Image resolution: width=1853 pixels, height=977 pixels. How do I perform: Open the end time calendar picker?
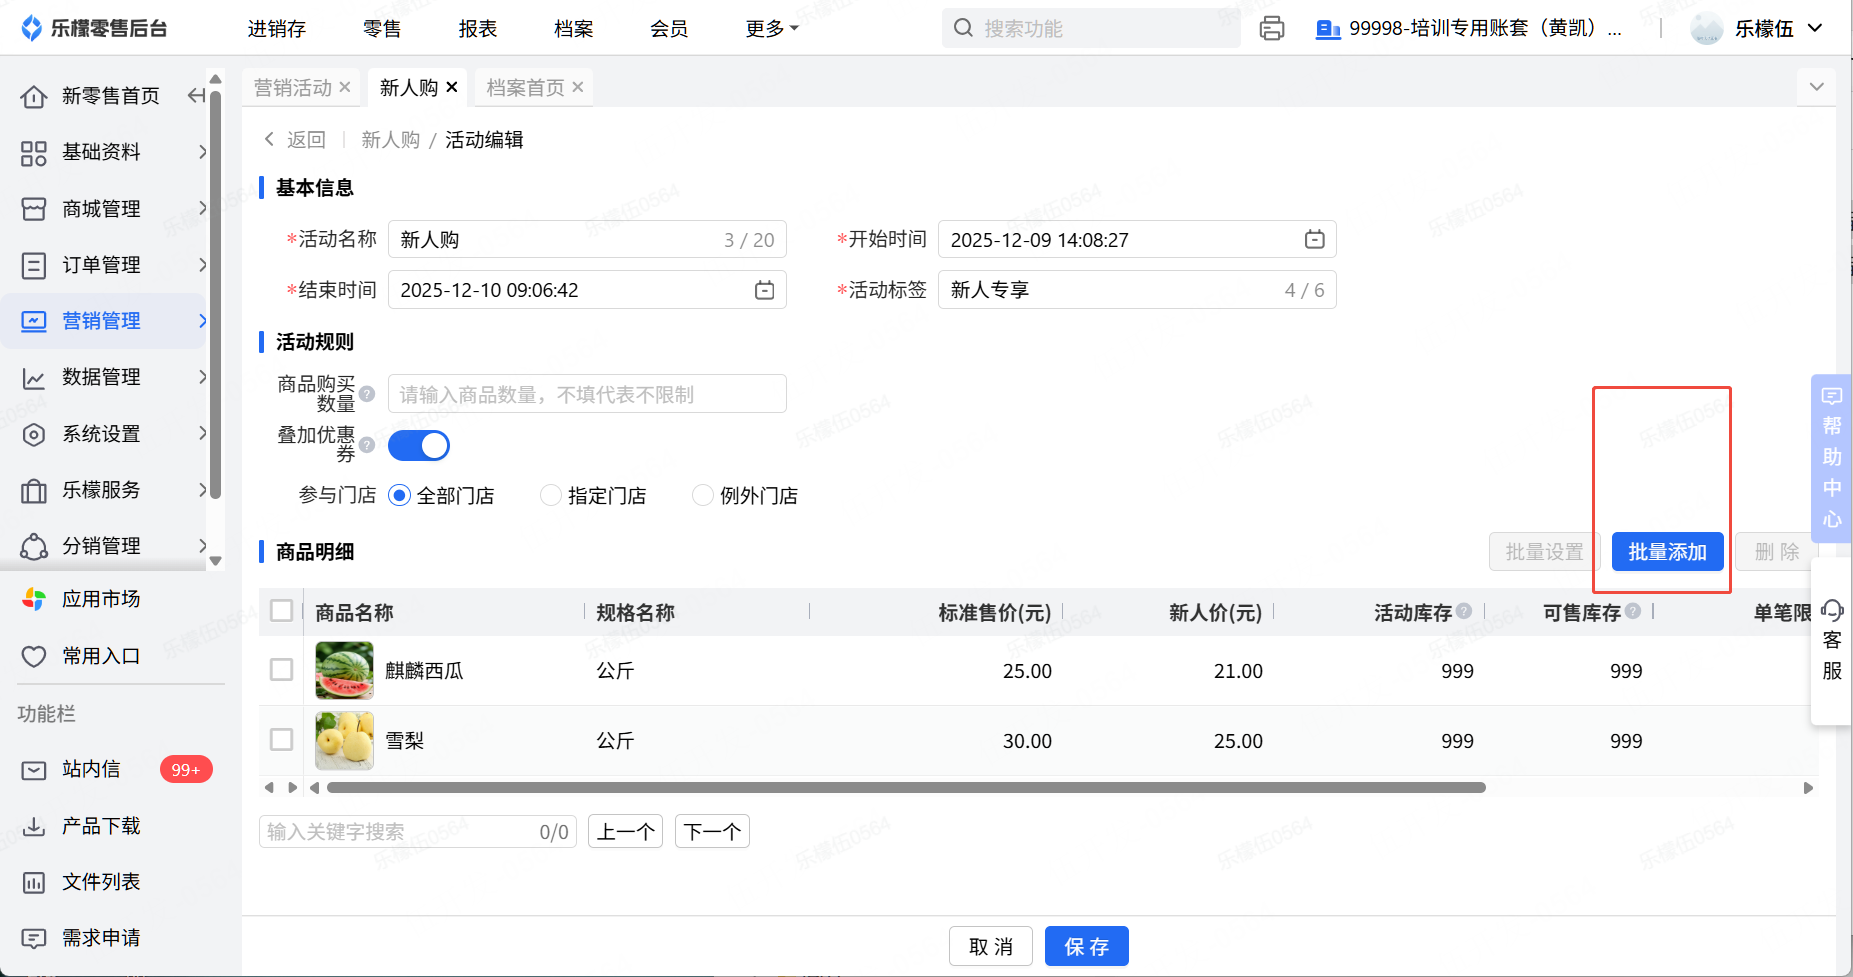pyautogui.click(x=764, y=290)
